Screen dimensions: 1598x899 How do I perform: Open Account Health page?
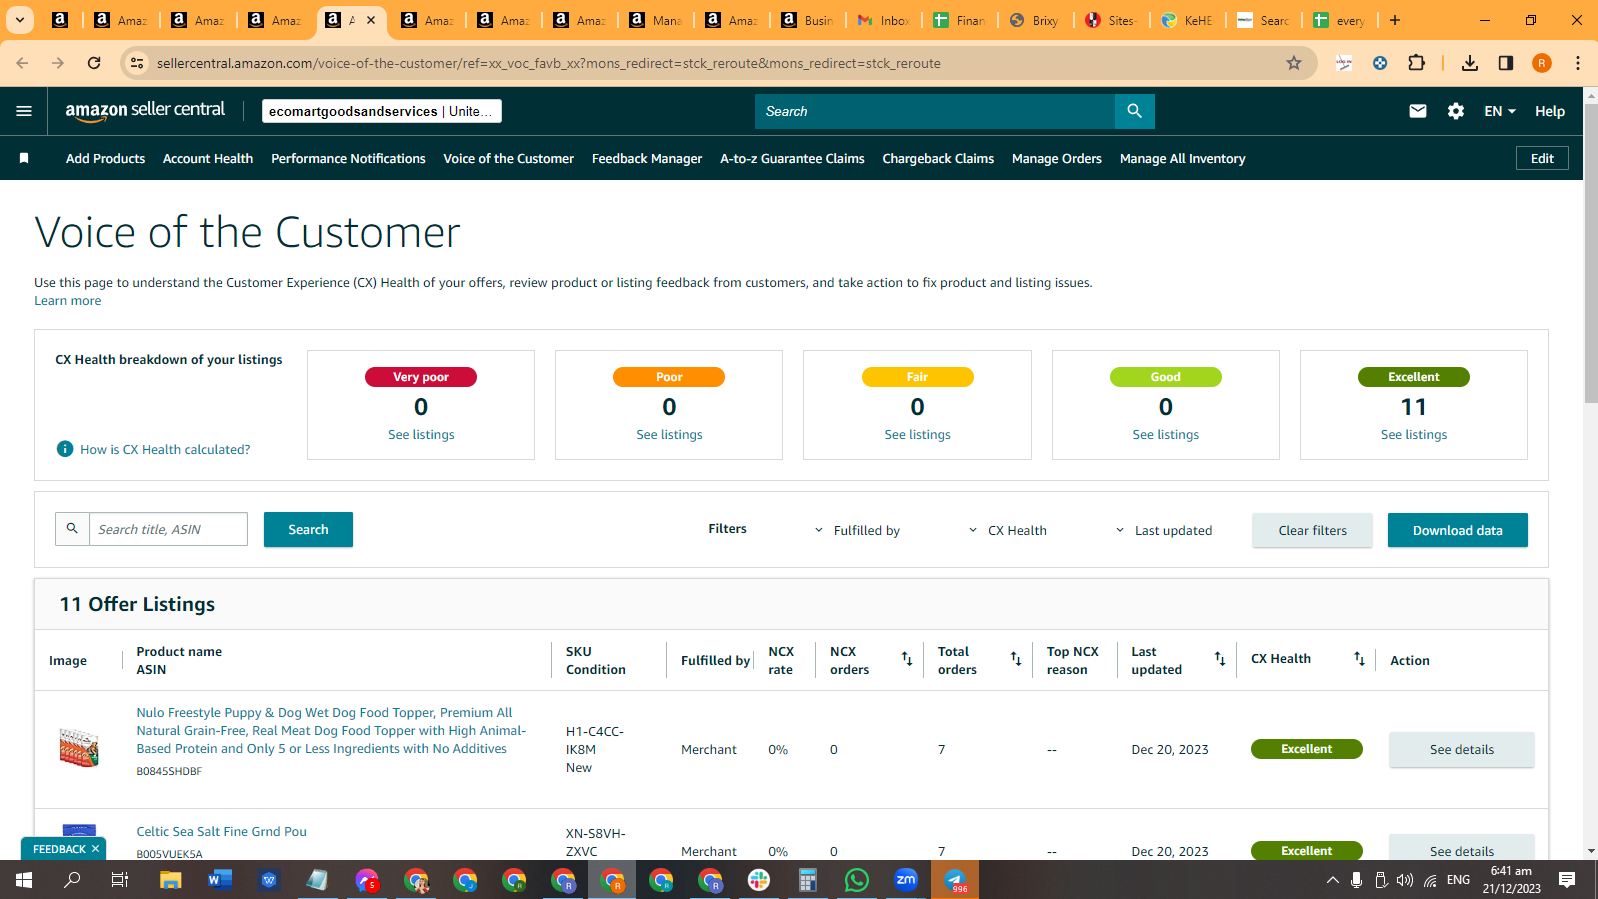[x=208, y=158]
